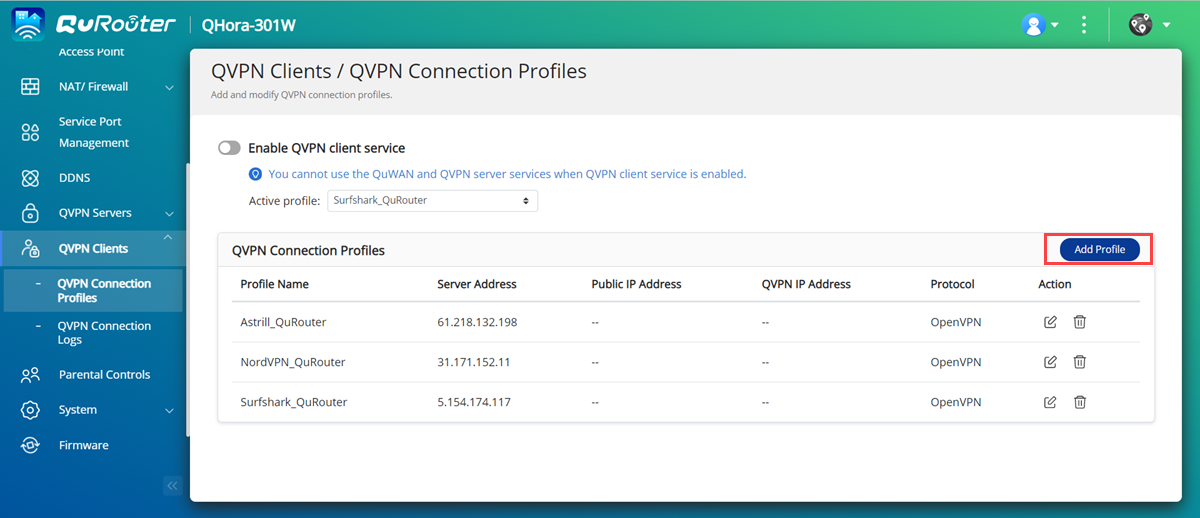This screenshot has width=1200, height=518.
Task: Click the Add Profile button
Action: tap(1099, 249)
